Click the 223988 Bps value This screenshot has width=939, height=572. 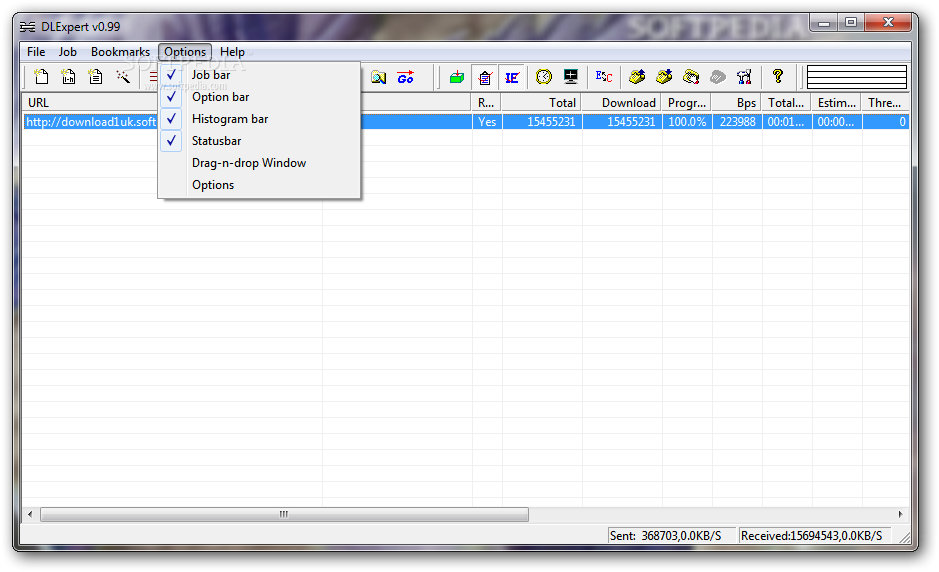[x=737, y=122]
